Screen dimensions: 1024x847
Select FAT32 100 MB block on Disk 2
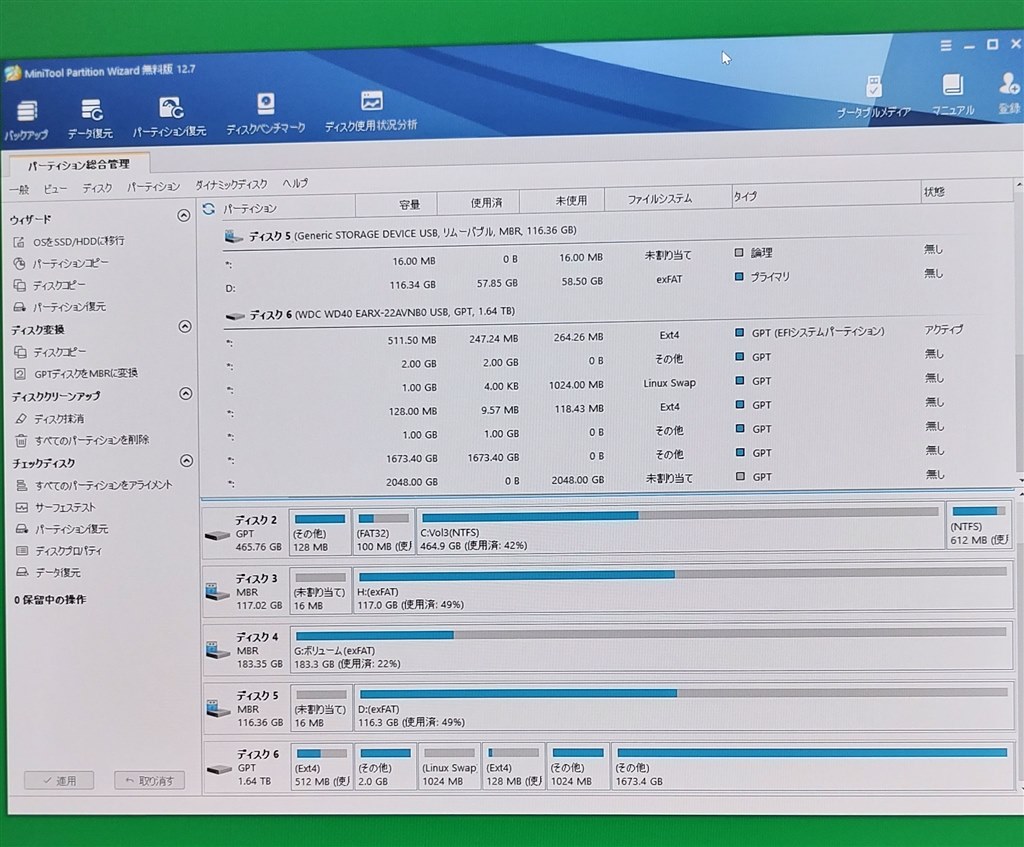(383, 532)
